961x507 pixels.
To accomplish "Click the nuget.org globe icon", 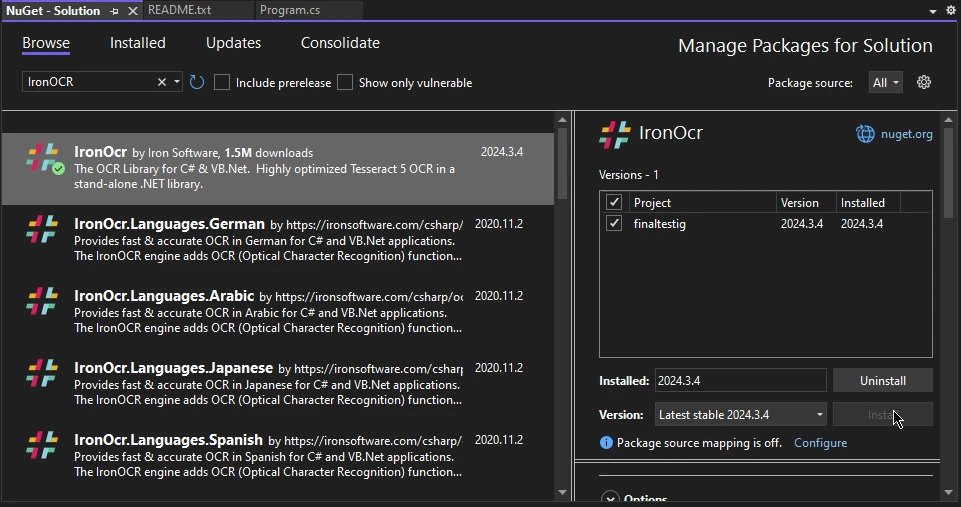I will point(865,134).
